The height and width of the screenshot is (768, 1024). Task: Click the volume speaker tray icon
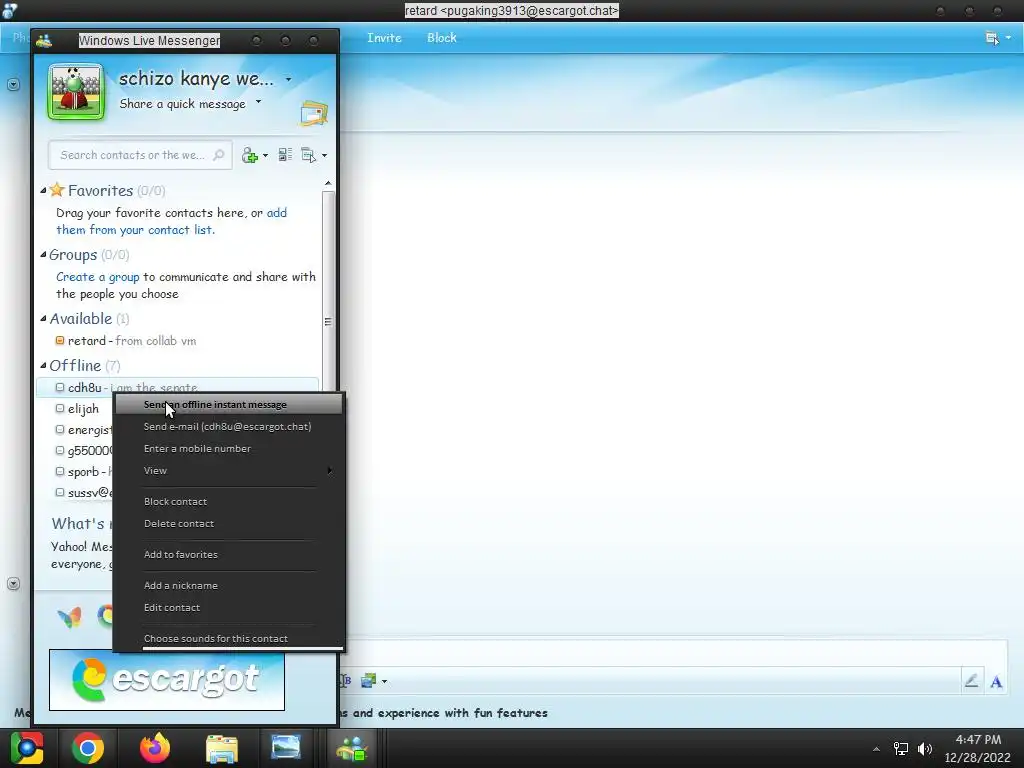pyautogui.click(x=925, y=748)
